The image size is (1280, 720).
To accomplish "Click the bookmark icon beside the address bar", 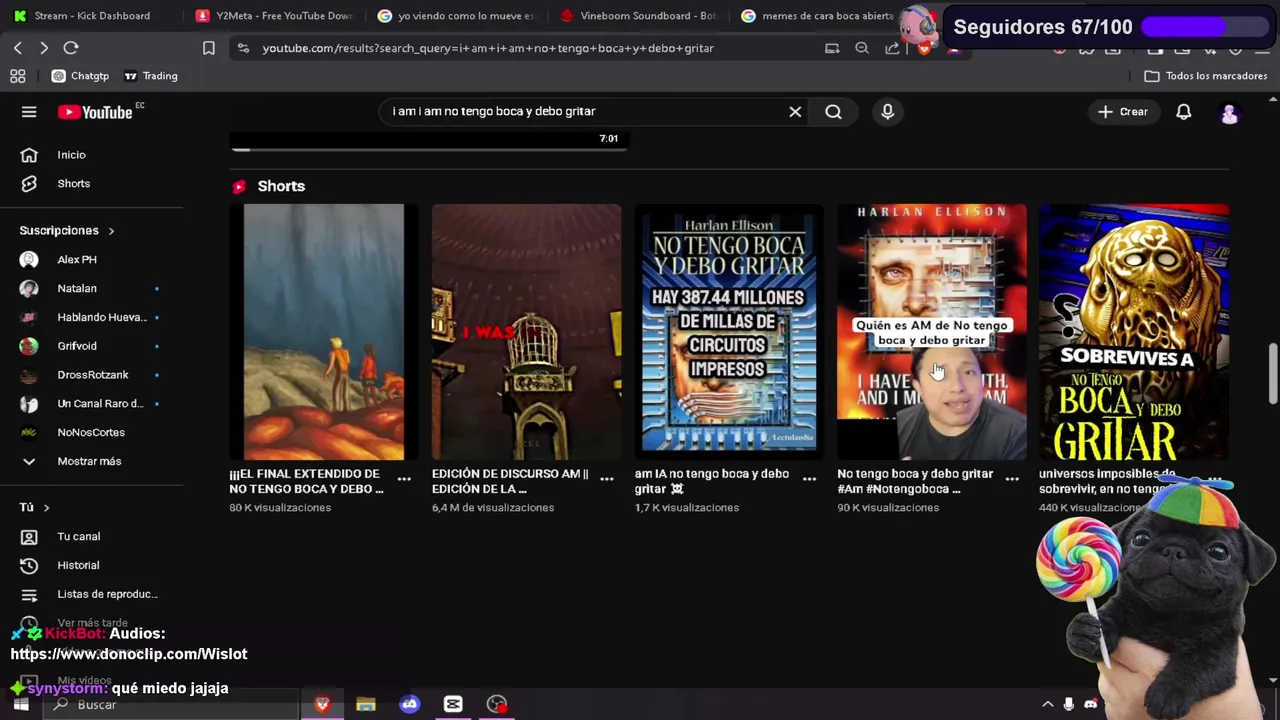I will pyautogui.click(x=209, y=48).
